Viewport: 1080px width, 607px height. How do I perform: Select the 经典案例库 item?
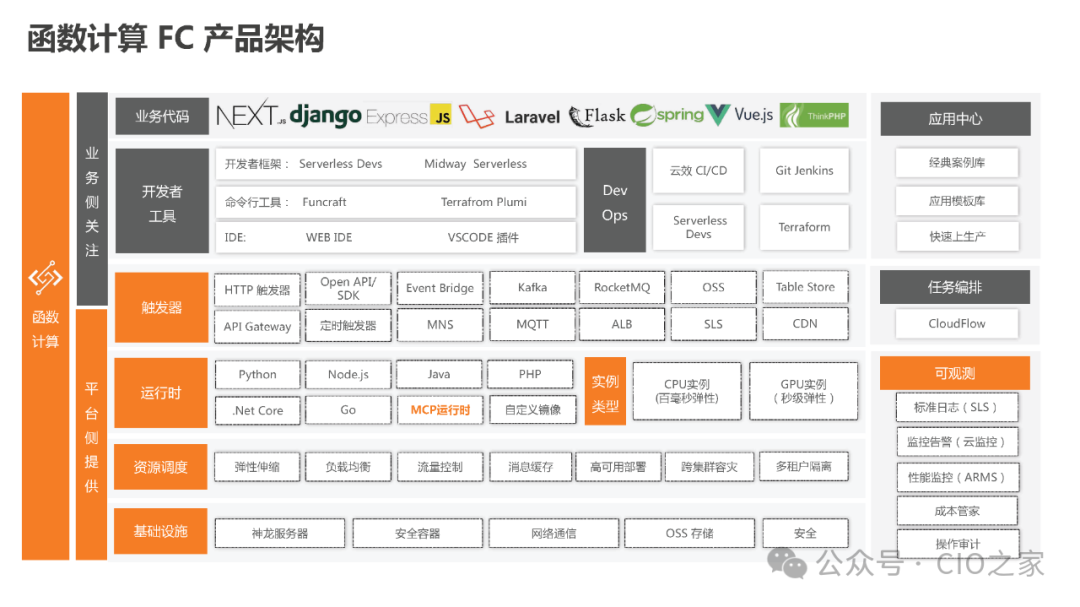[957, 163]
